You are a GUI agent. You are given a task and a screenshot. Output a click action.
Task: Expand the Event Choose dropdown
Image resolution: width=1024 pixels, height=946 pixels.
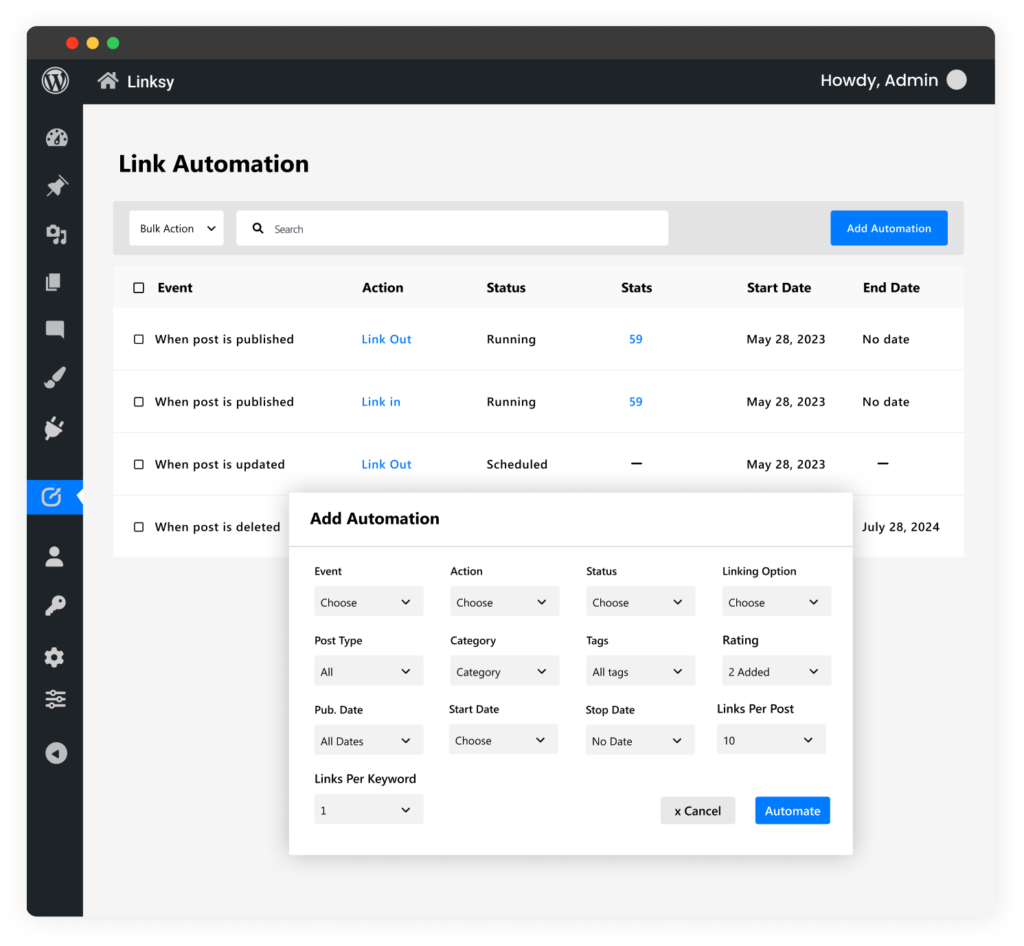pyautogui.click(x=368, y=601)
